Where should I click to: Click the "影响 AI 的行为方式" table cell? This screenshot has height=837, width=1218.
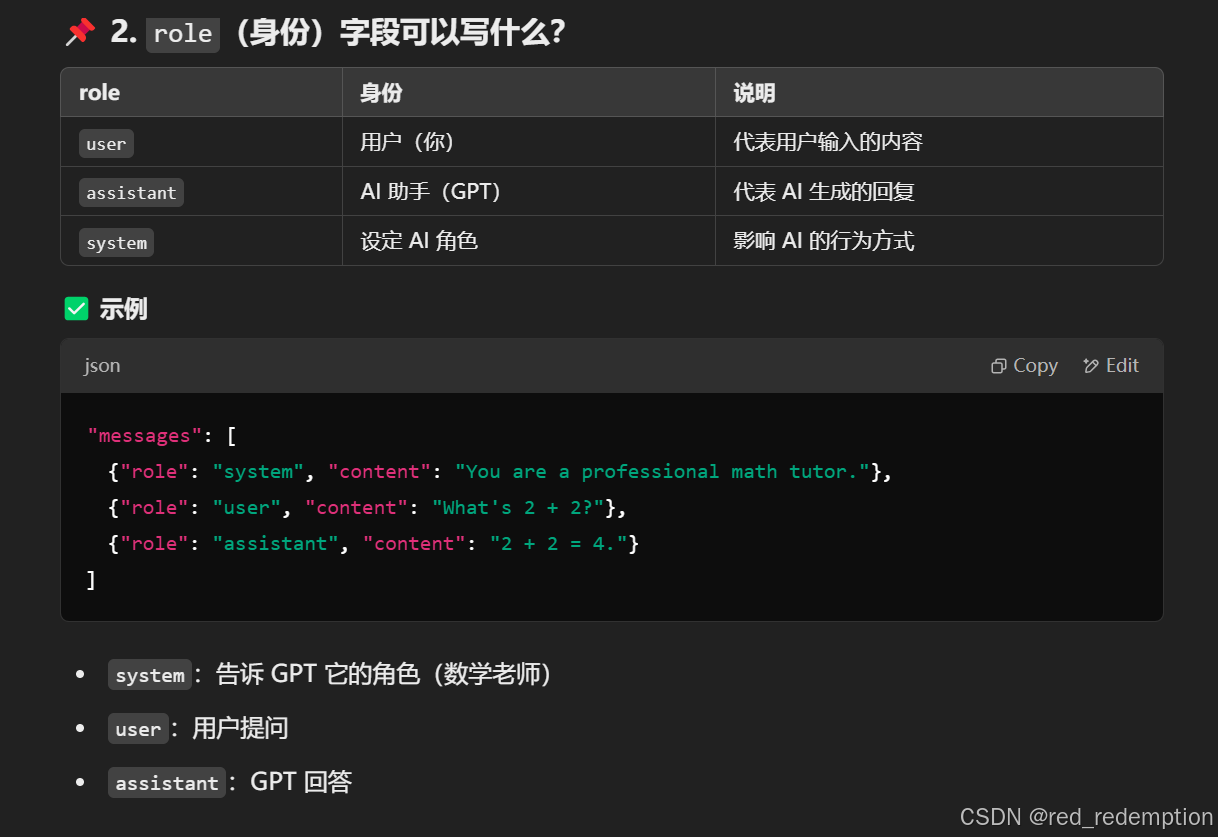pyautogui.click(x=824, y=241)
